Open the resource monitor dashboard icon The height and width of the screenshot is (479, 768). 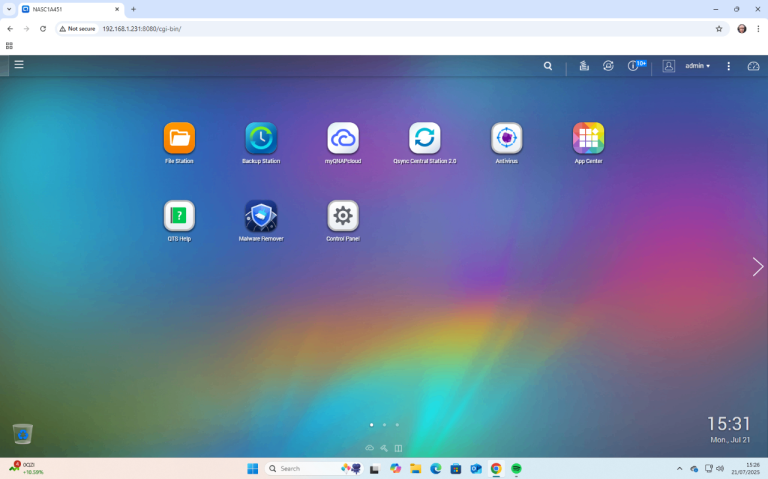pyautogui.click(x=753, y=66)
